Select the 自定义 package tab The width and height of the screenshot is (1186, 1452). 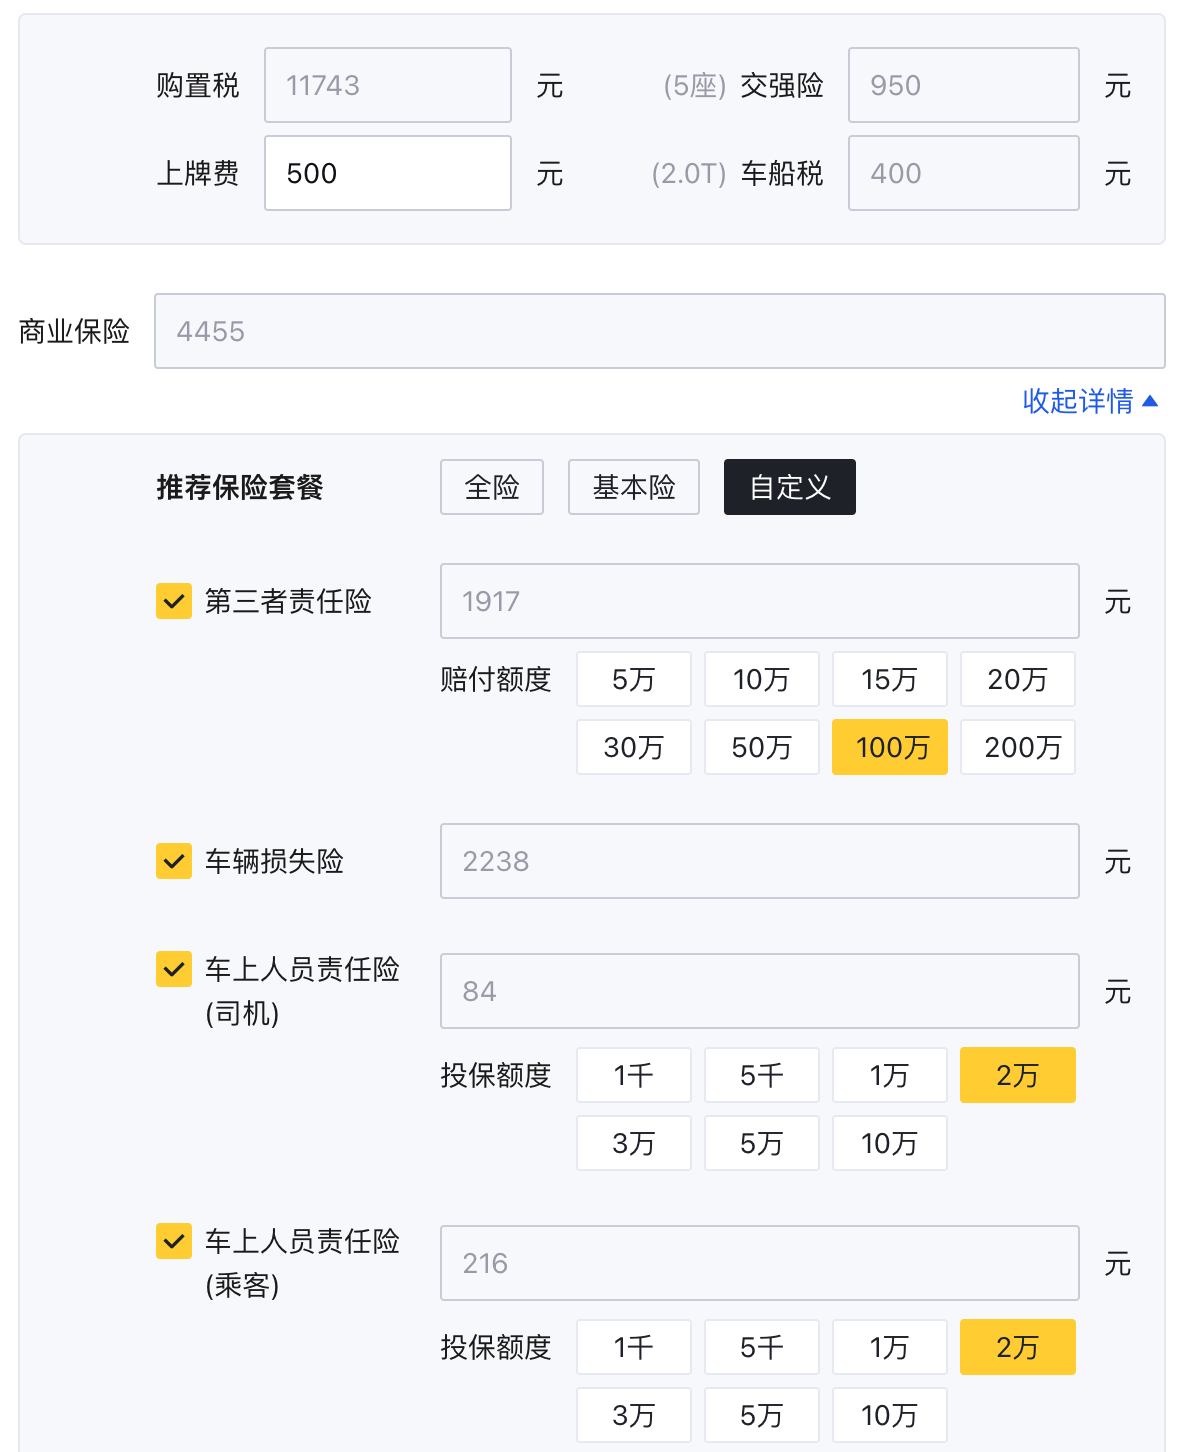[790, 487]
